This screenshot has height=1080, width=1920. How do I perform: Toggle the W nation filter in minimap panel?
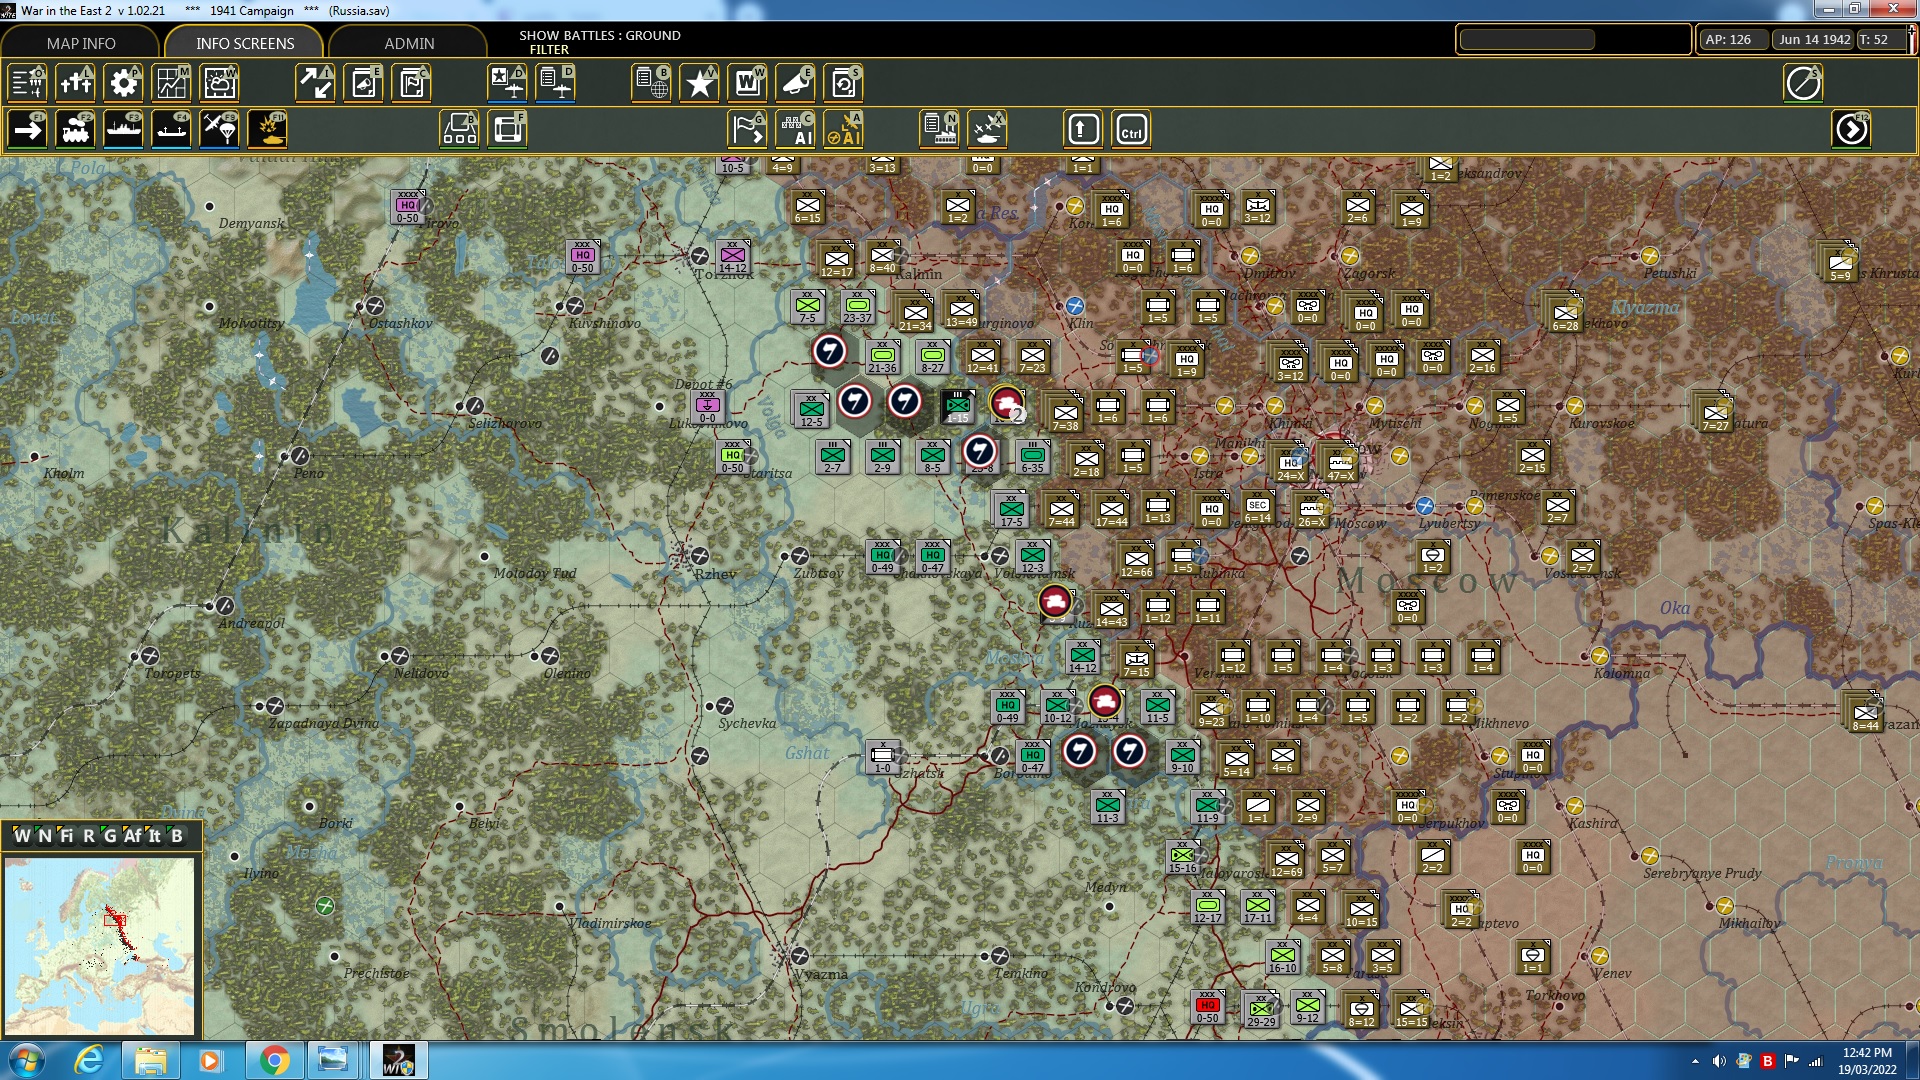pos(22,836)
